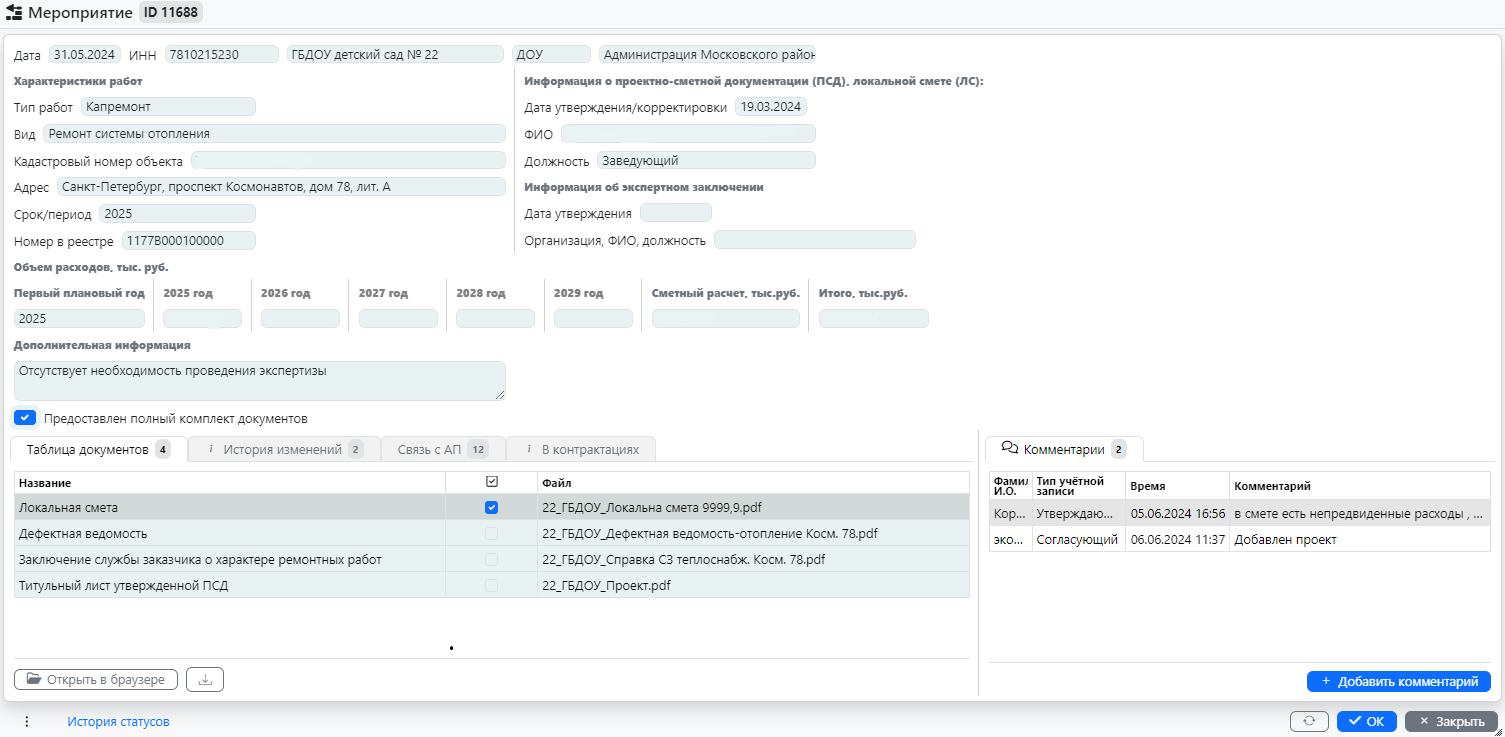Click the Мероприятие hierarchy icon in the title

tap(15, 13)
